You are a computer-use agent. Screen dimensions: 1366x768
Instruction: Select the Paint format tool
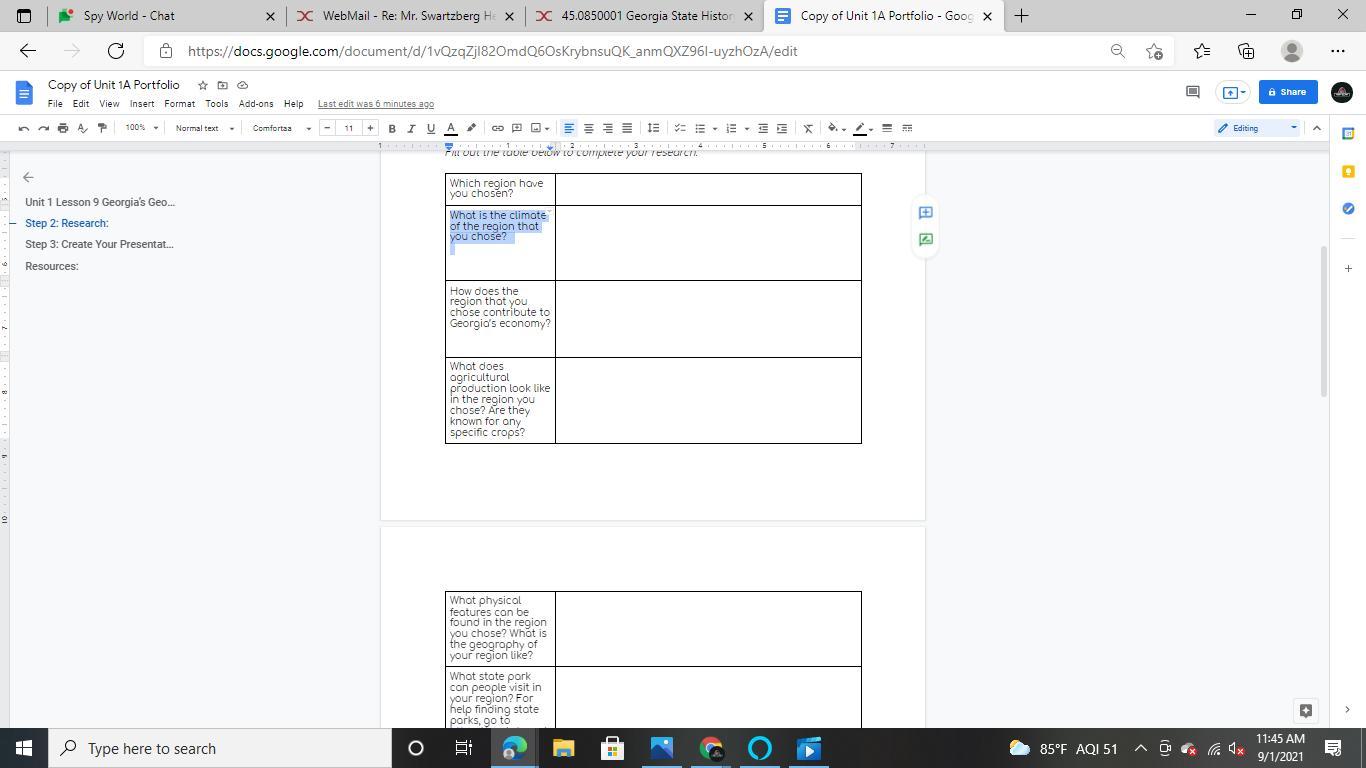click(102, 128)
